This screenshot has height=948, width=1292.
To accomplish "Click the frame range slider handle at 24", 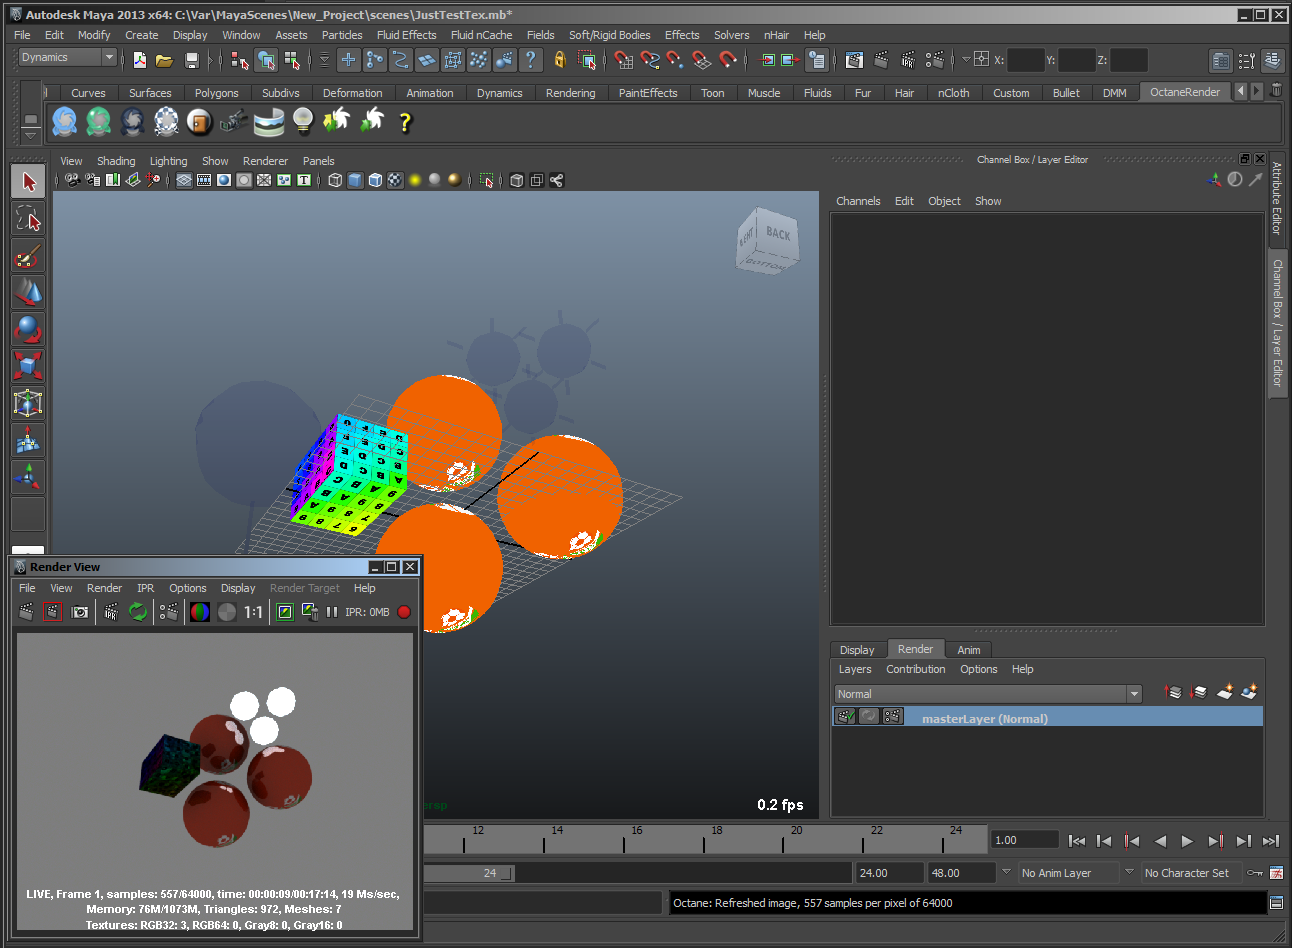I will pos(506,873).
